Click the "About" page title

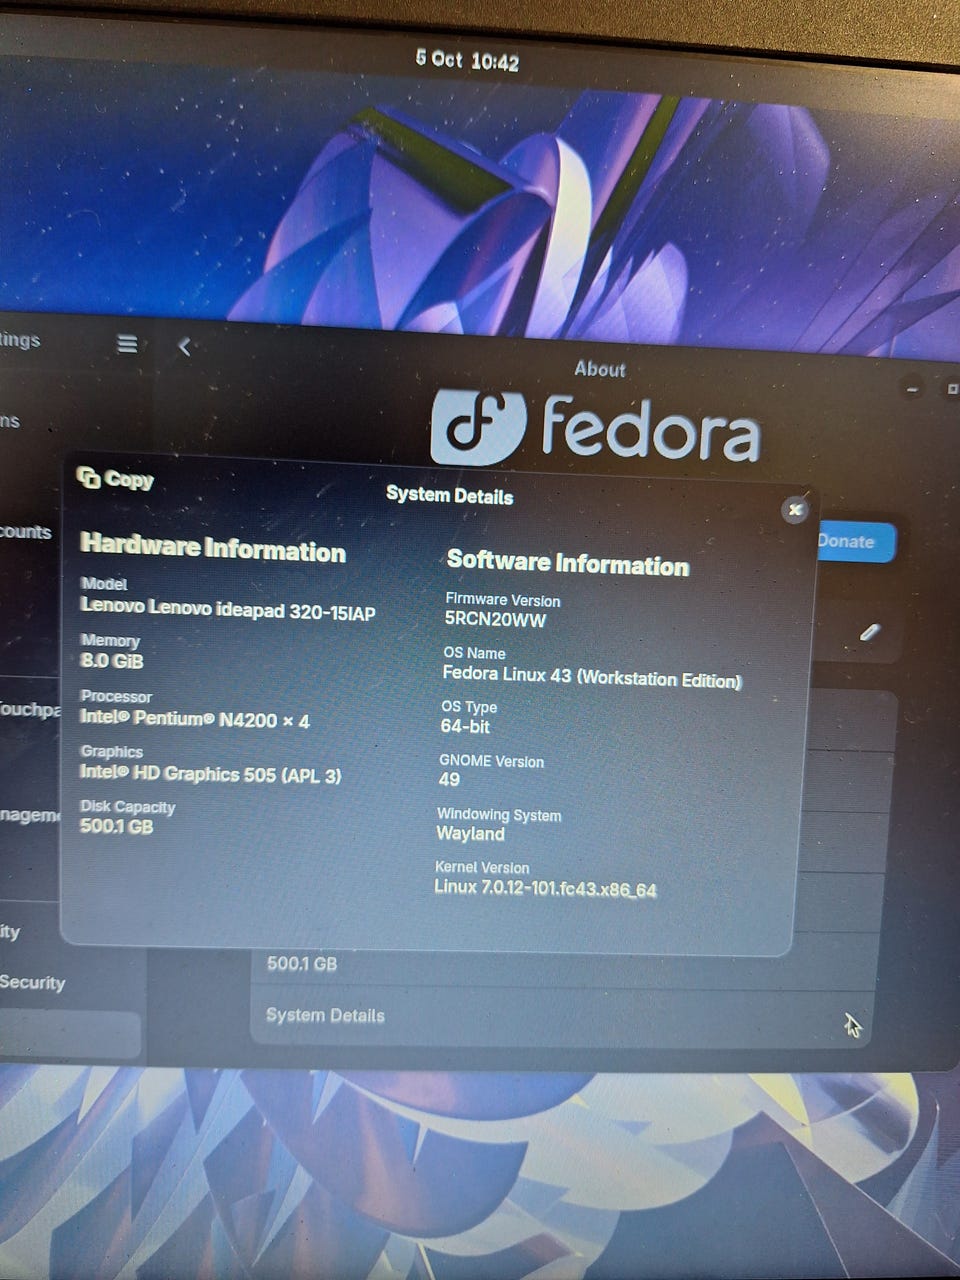600,369
